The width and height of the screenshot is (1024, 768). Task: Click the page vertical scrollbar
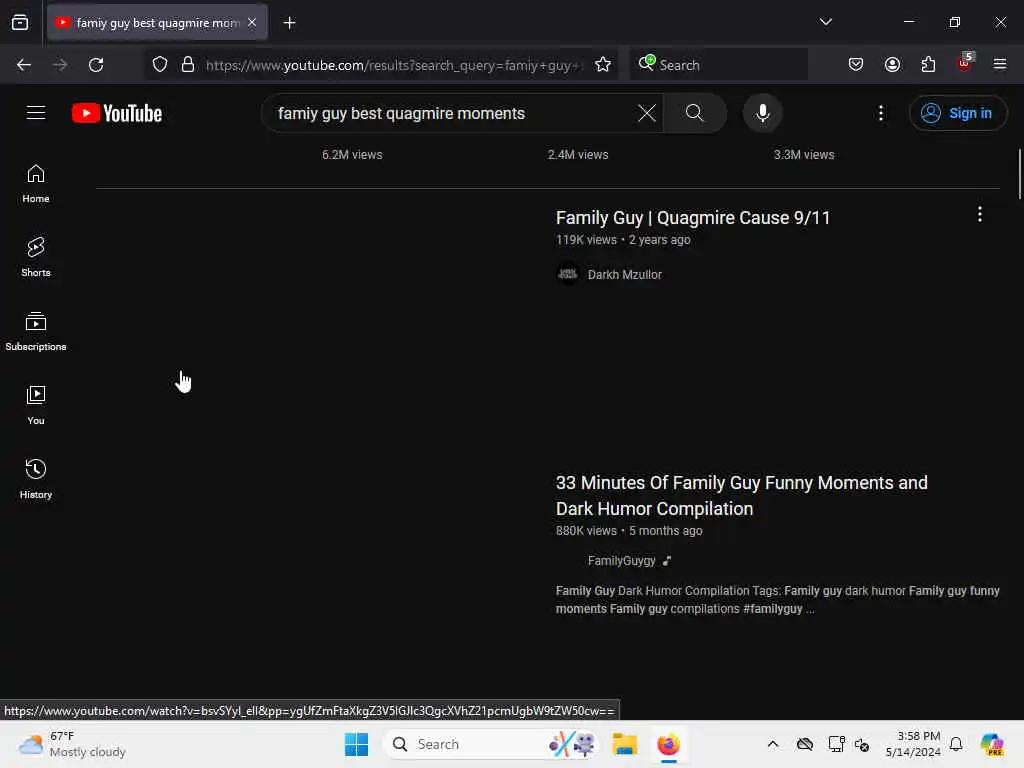tap(1019, 174)
